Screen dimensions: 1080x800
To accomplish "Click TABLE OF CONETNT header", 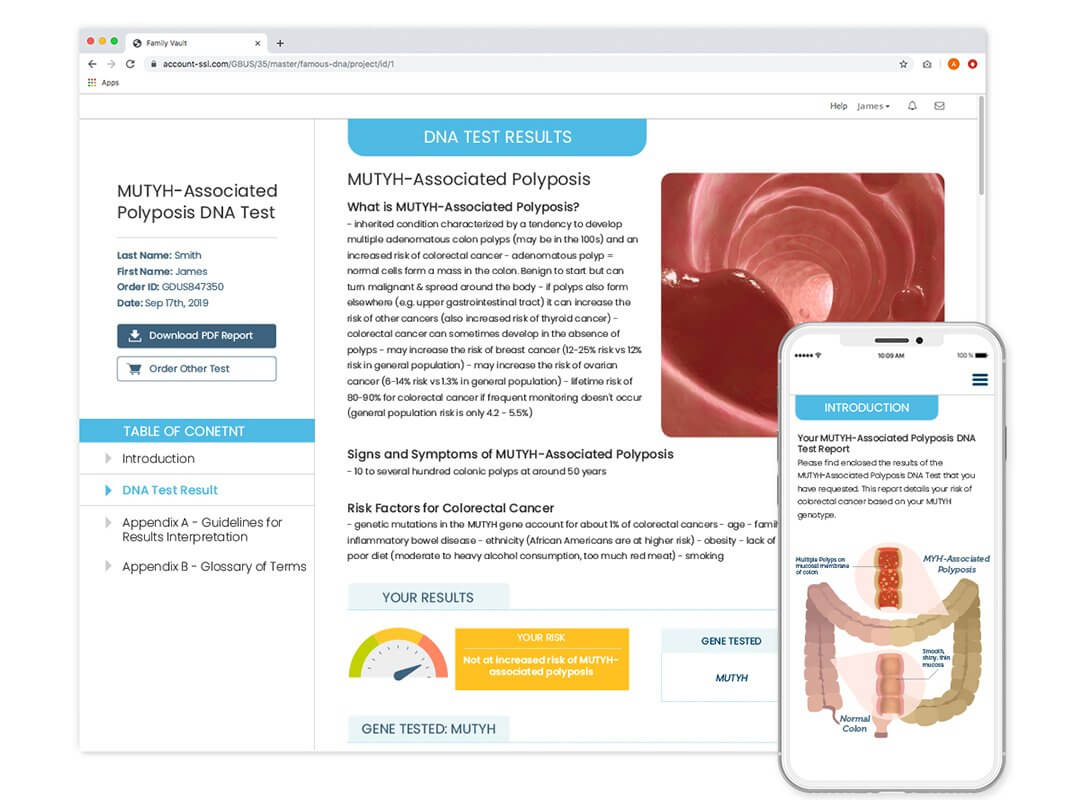I will pos(197,431).
